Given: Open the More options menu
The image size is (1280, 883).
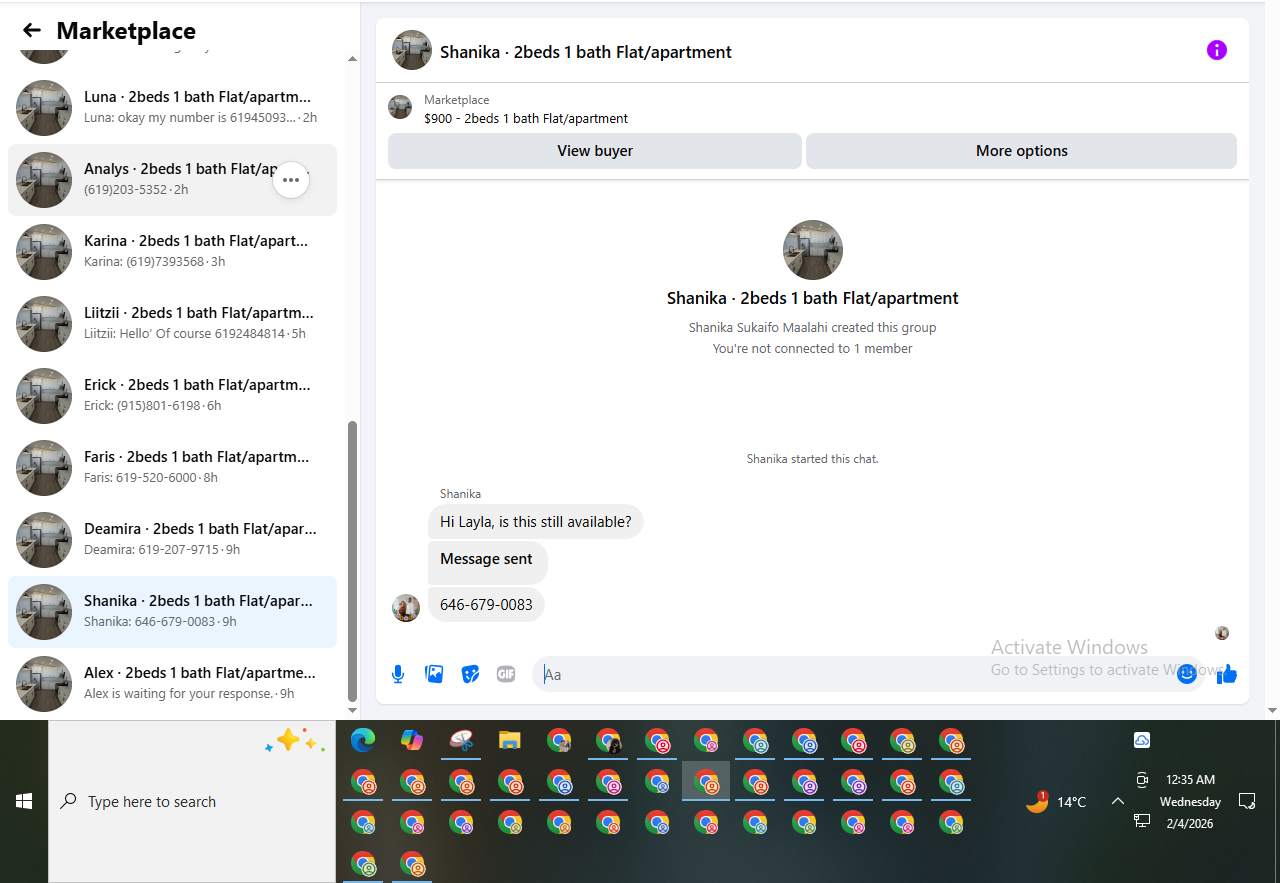Looking at the screenshot, I should (1021, 151).
